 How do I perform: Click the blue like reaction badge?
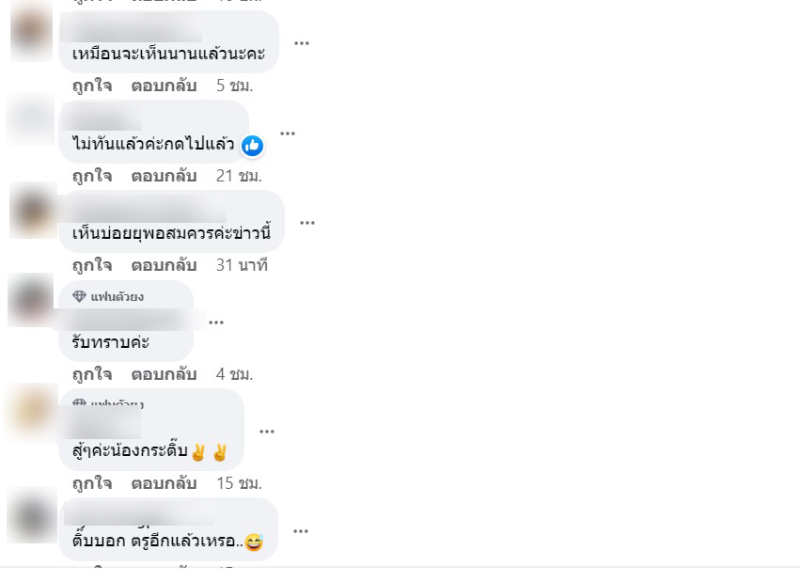pyautogui.click(x=252, y=146)
